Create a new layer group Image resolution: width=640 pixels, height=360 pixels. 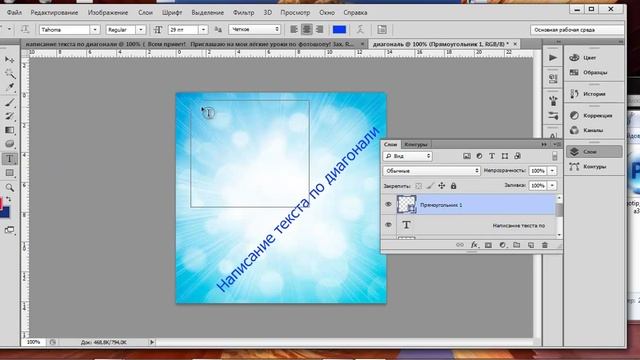tap(517, 245)
